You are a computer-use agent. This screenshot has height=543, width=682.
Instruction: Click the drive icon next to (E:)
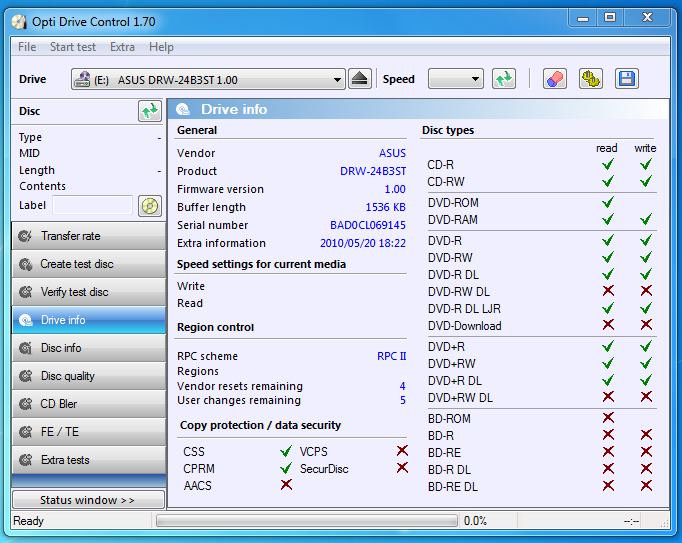(82, 79)
